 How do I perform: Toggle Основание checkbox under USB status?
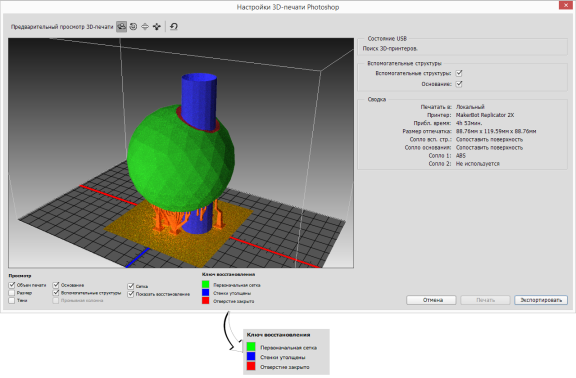click(459, 84)
